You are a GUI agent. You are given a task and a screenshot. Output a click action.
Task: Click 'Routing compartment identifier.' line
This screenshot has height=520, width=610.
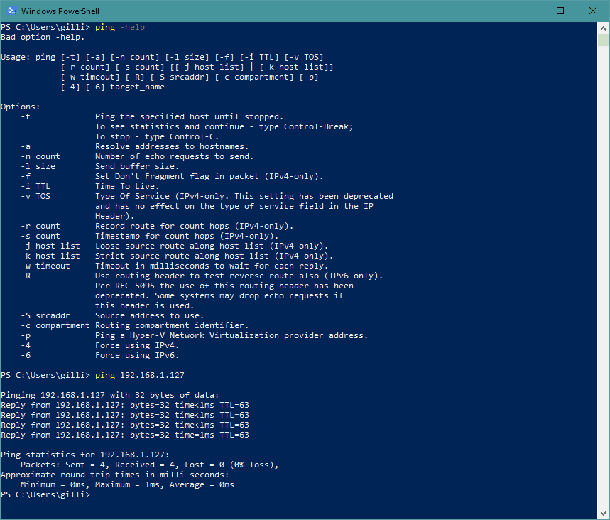[172, 326]
